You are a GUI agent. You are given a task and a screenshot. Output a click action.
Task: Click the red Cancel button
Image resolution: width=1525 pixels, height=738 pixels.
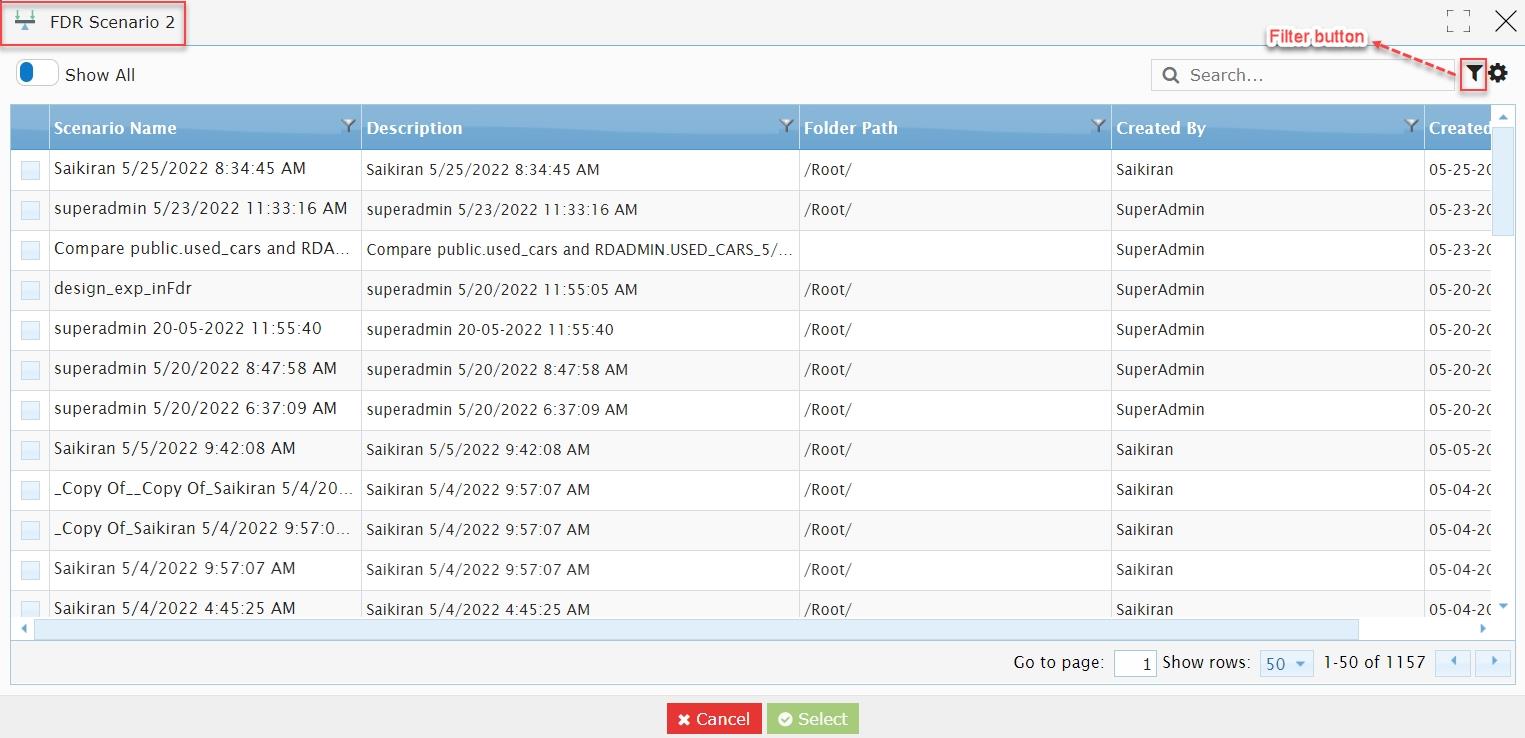pos(714,719)
